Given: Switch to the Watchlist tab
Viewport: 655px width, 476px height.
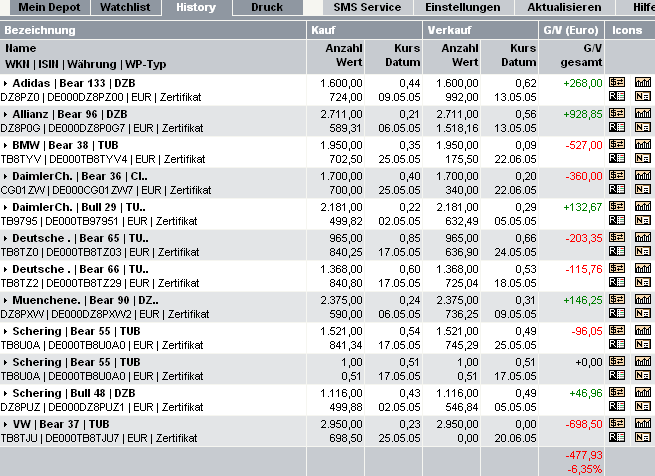Looking at the screenshot, I should [x=124, y=7].
